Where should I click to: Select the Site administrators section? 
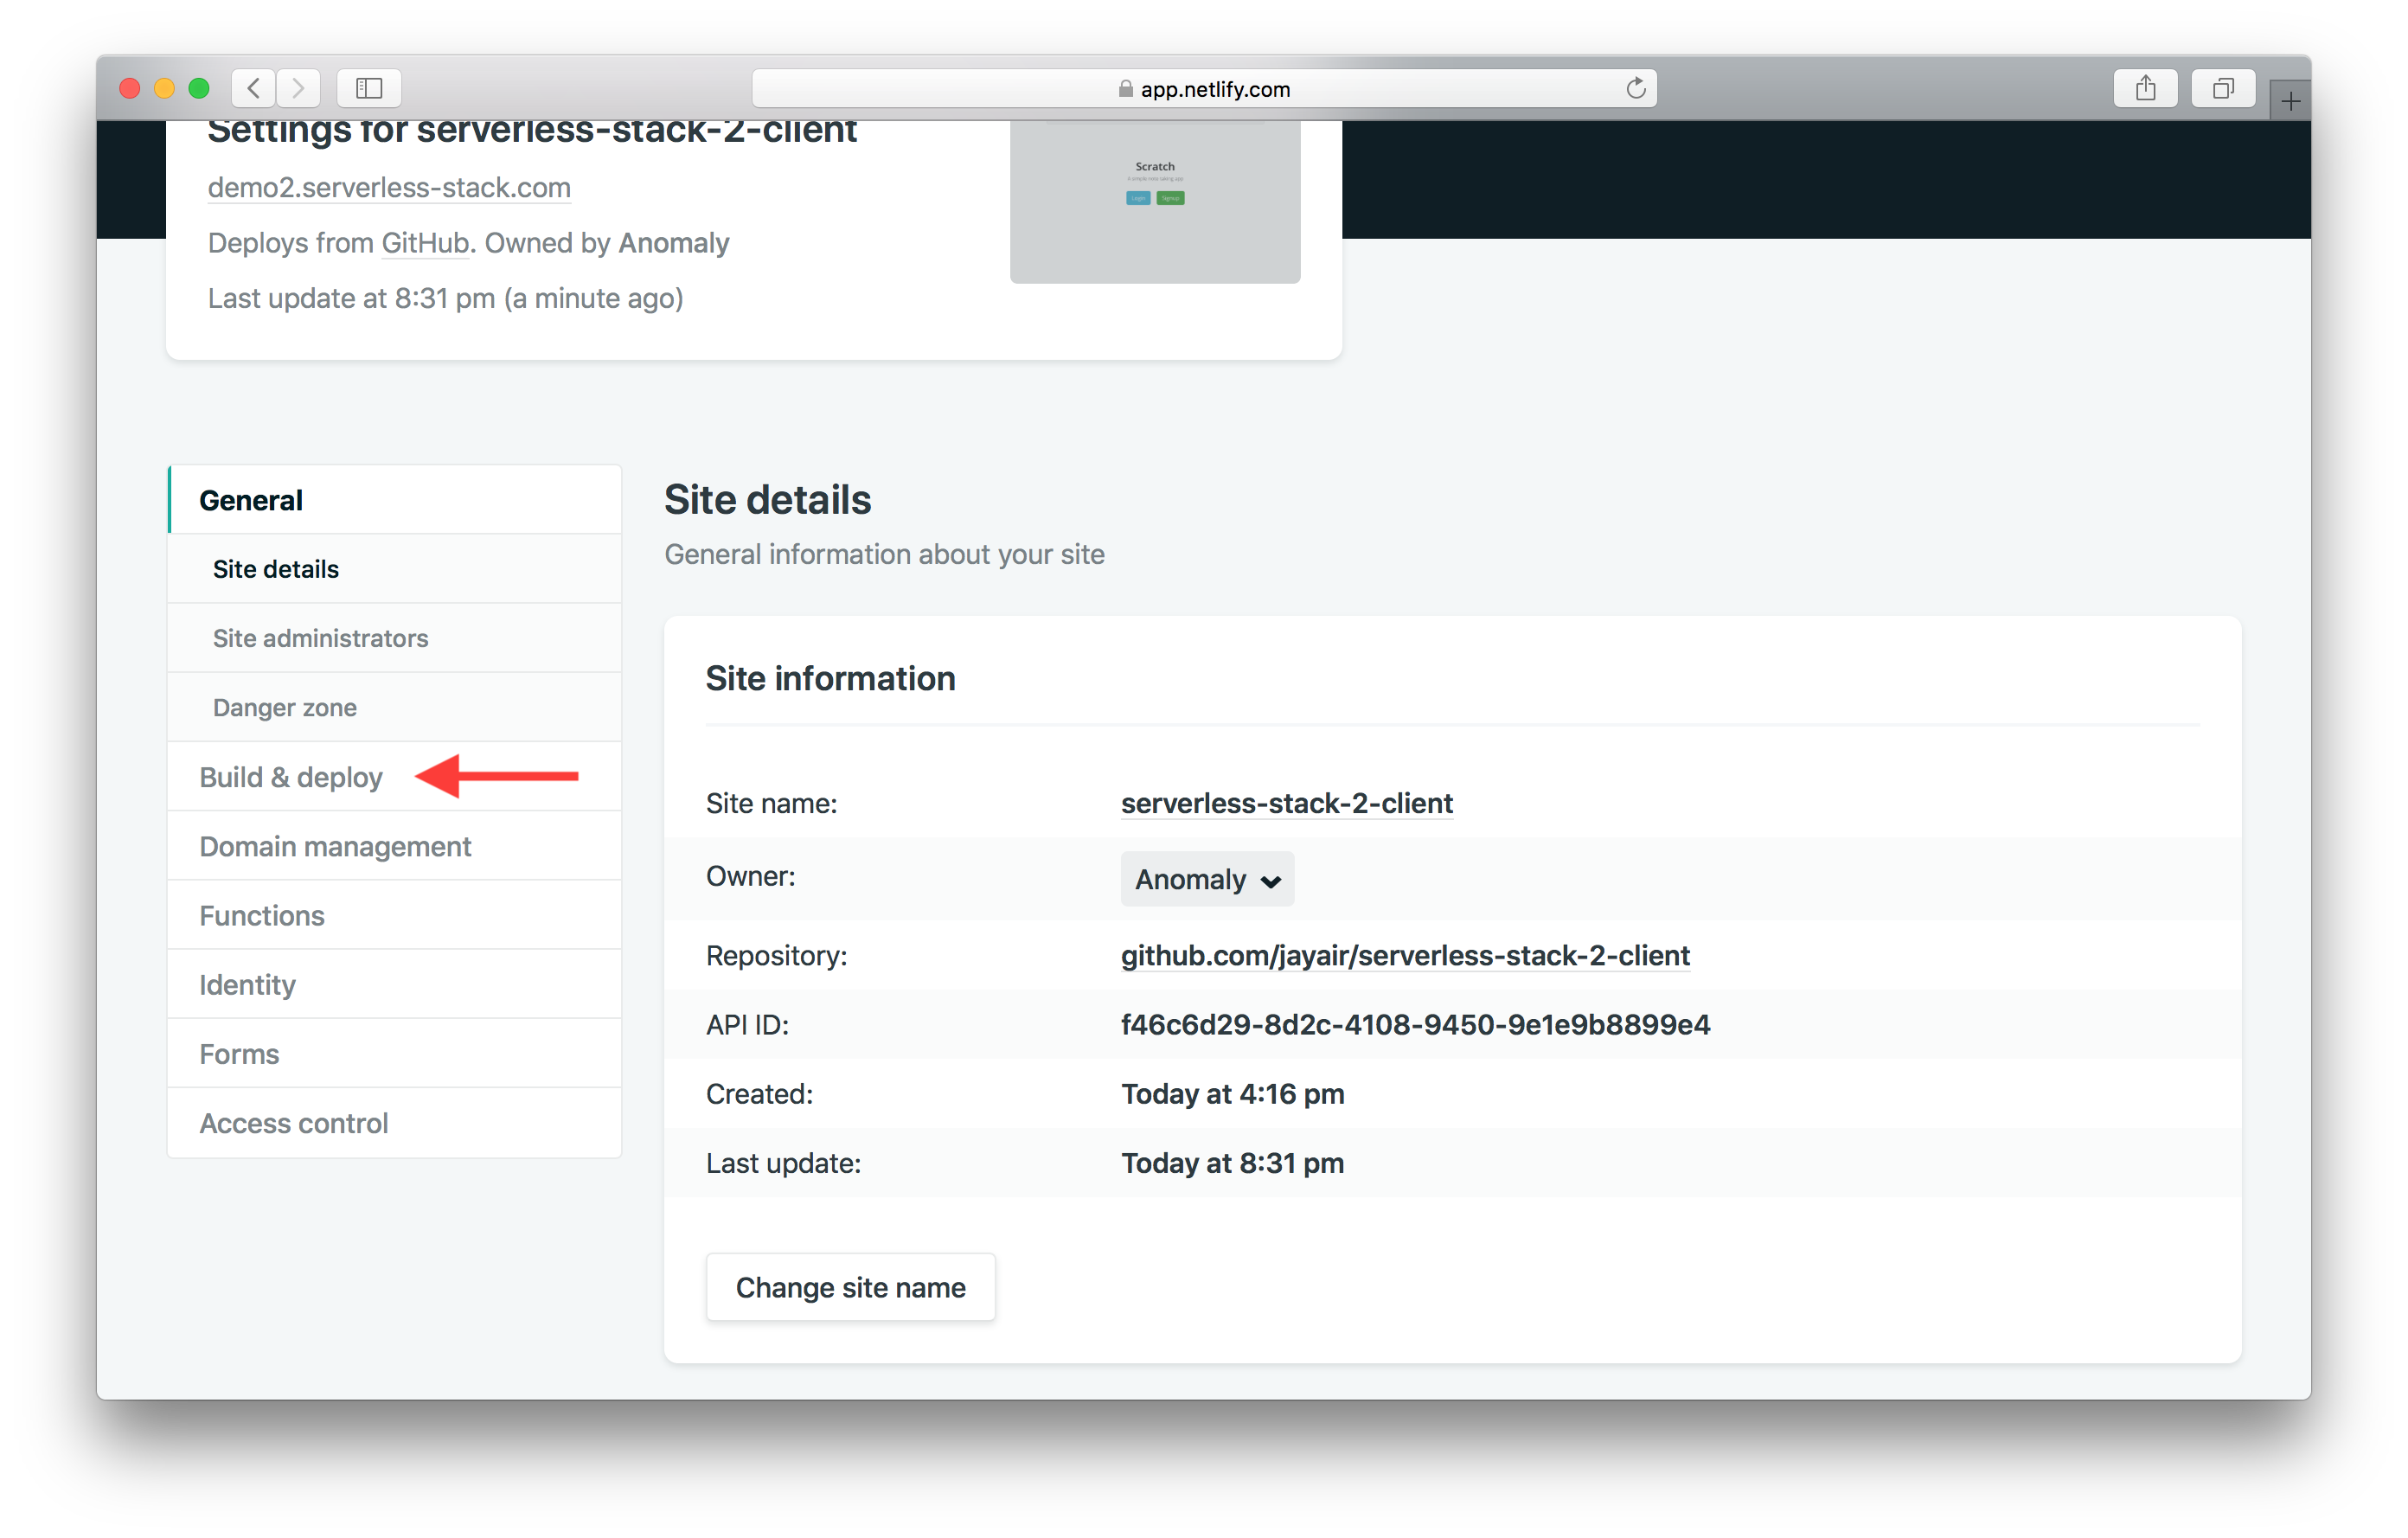coord(321,638)
